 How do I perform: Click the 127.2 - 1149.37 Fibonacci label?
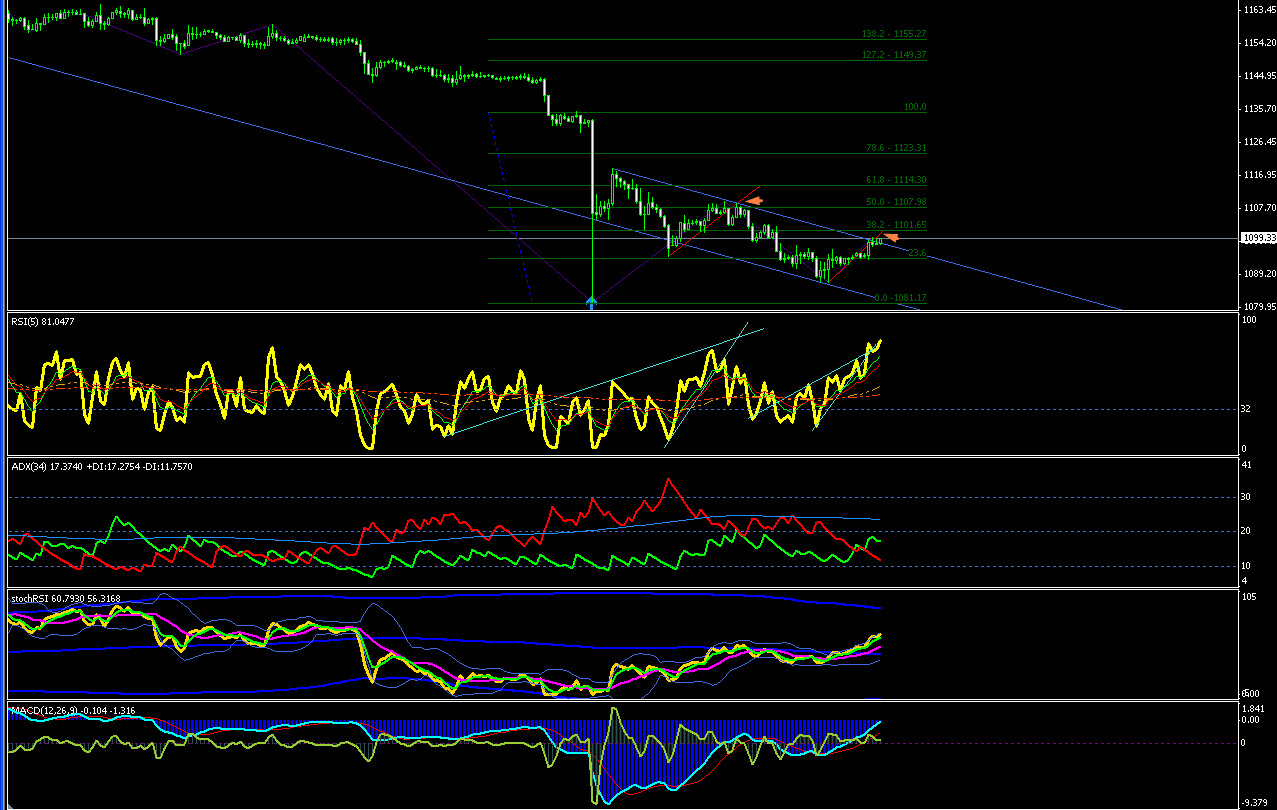point(894,55)
